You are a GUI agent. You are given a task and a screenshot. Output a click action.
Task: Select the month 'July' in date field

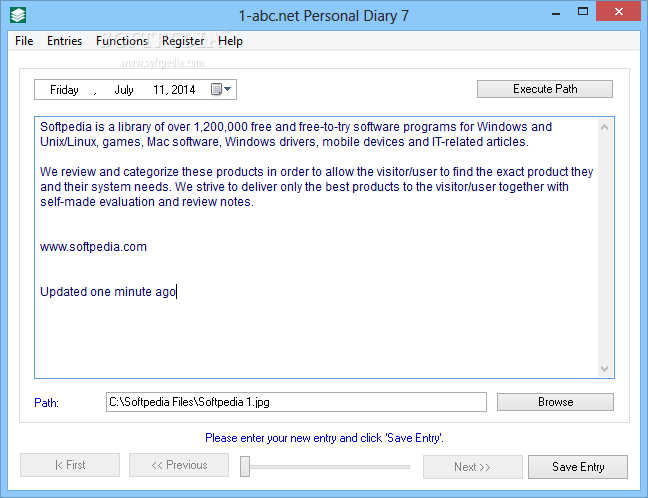click(124, 90)
